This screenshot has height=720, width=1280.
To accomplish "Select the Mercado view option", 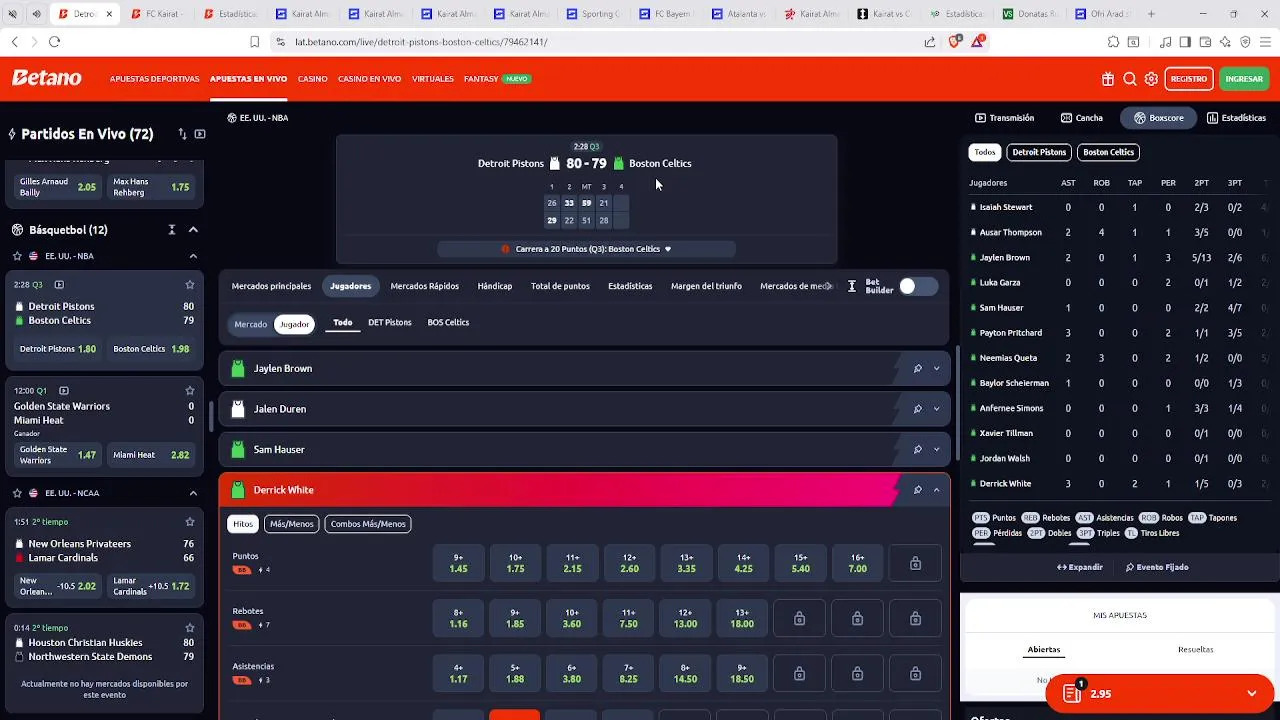I will (250, 324).
